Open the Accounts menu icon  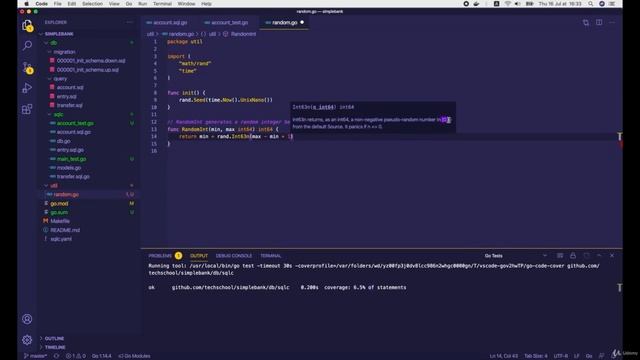point(27,319)
